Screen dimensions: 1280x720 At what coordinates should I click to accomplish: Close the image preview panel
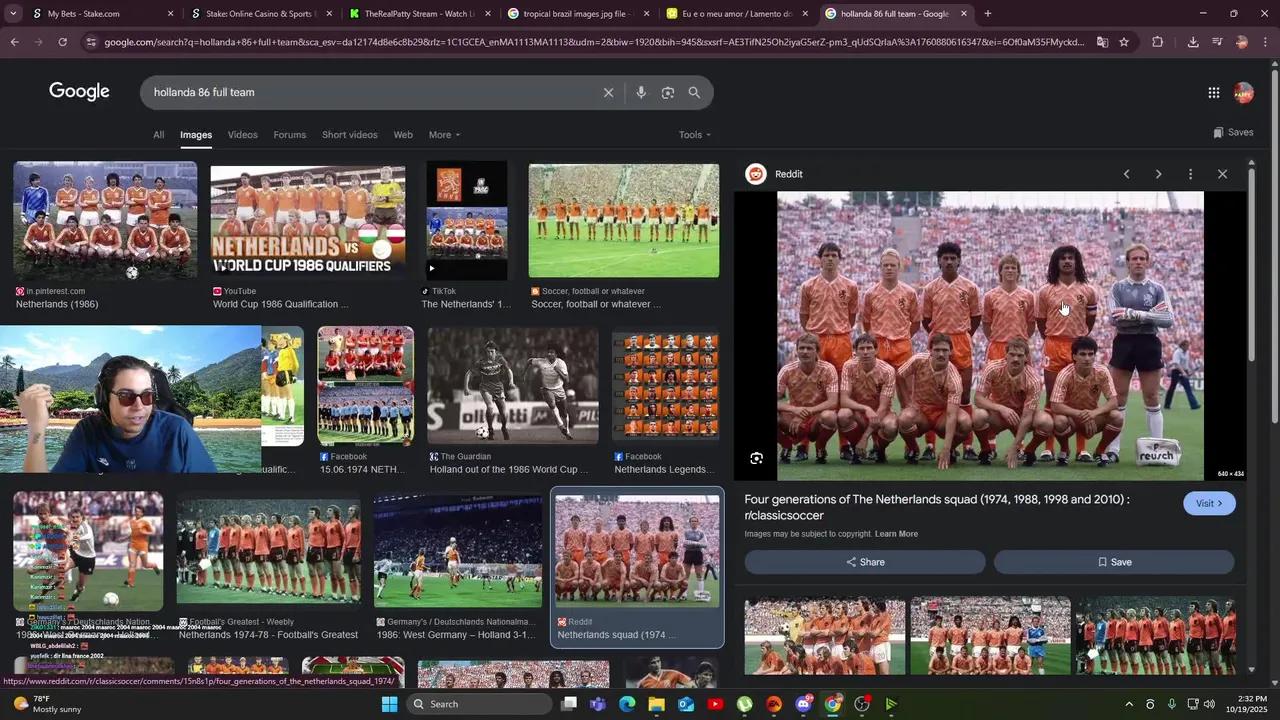1222,174
